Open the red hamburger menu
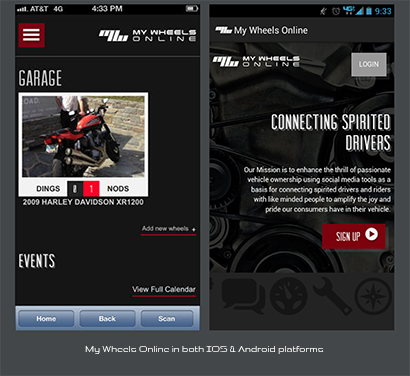Image resolution: width=410 pixels, height=376 pixels. click(31, 35)
